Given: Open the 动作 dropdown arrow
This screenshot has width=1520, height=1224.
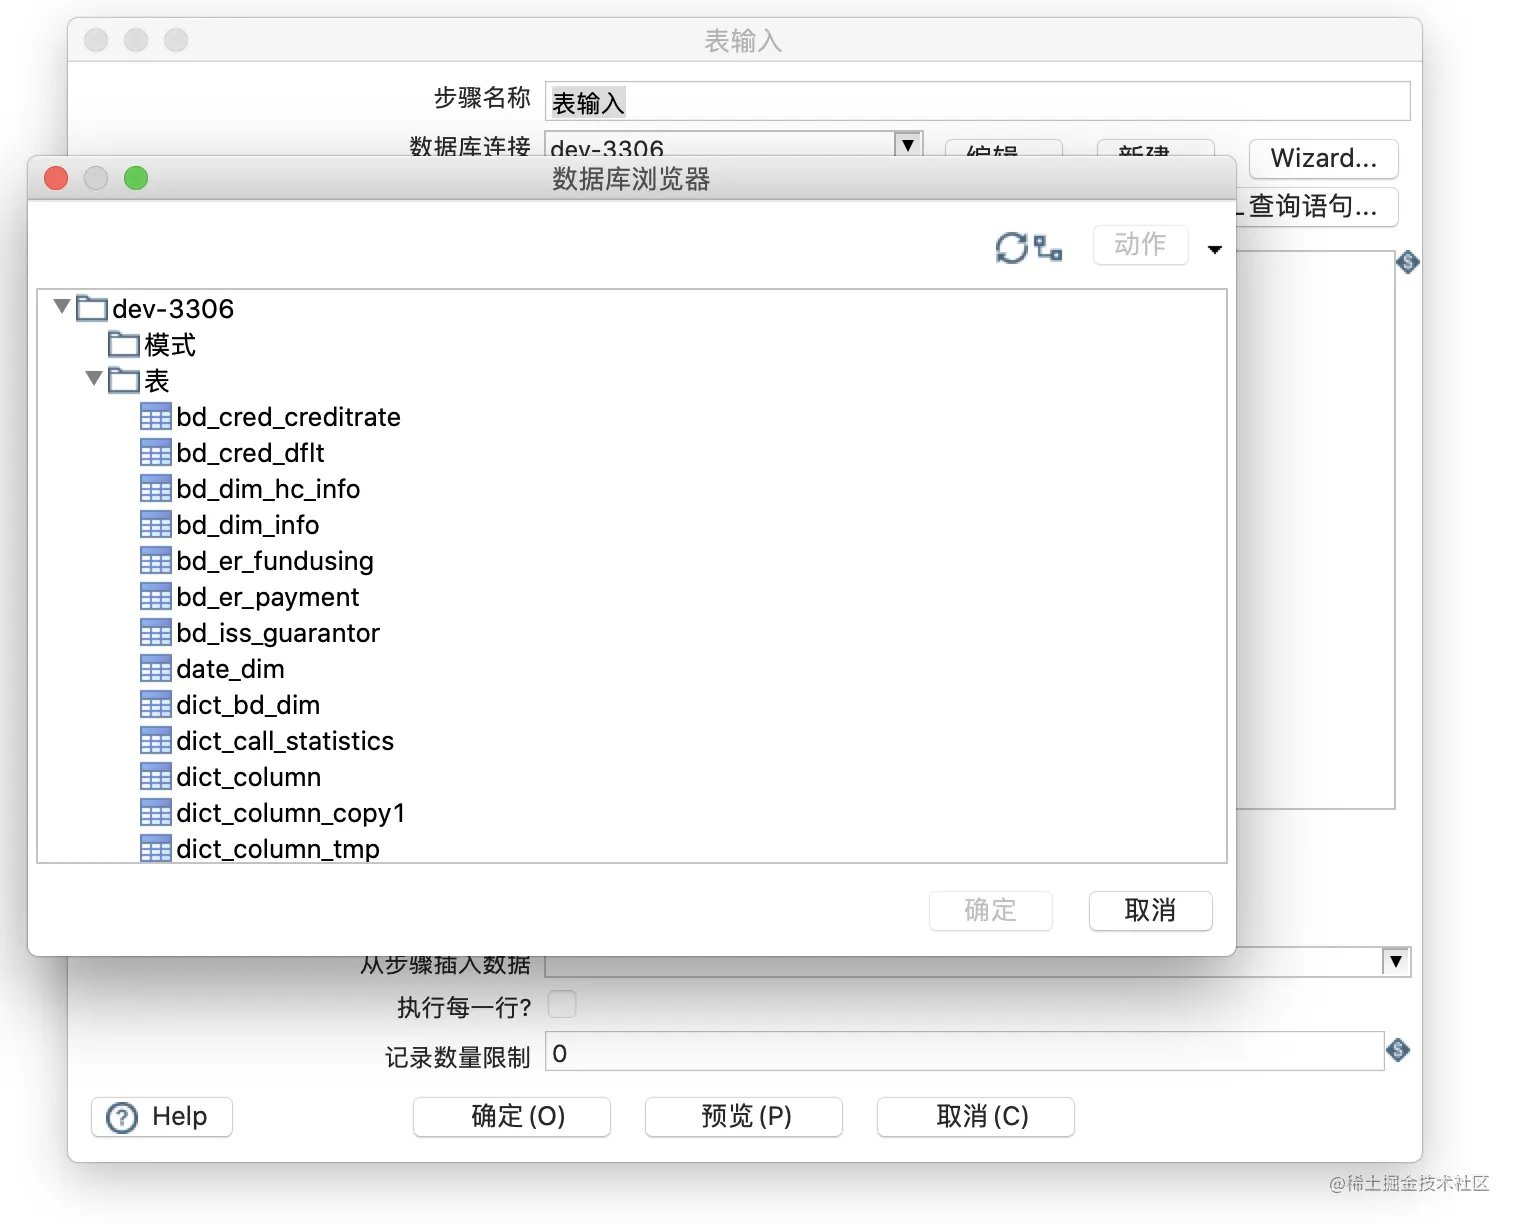Looking at the screenshot, I should 1215,249.
